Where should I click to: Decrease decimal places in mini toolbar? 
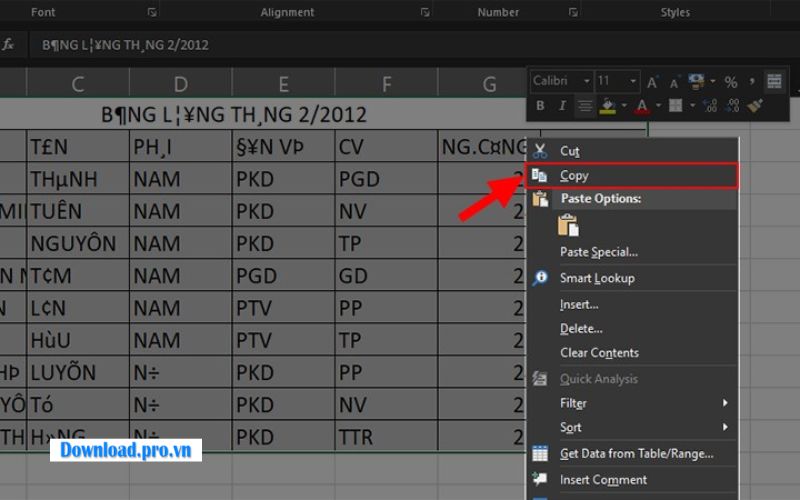tap(733, 106)
